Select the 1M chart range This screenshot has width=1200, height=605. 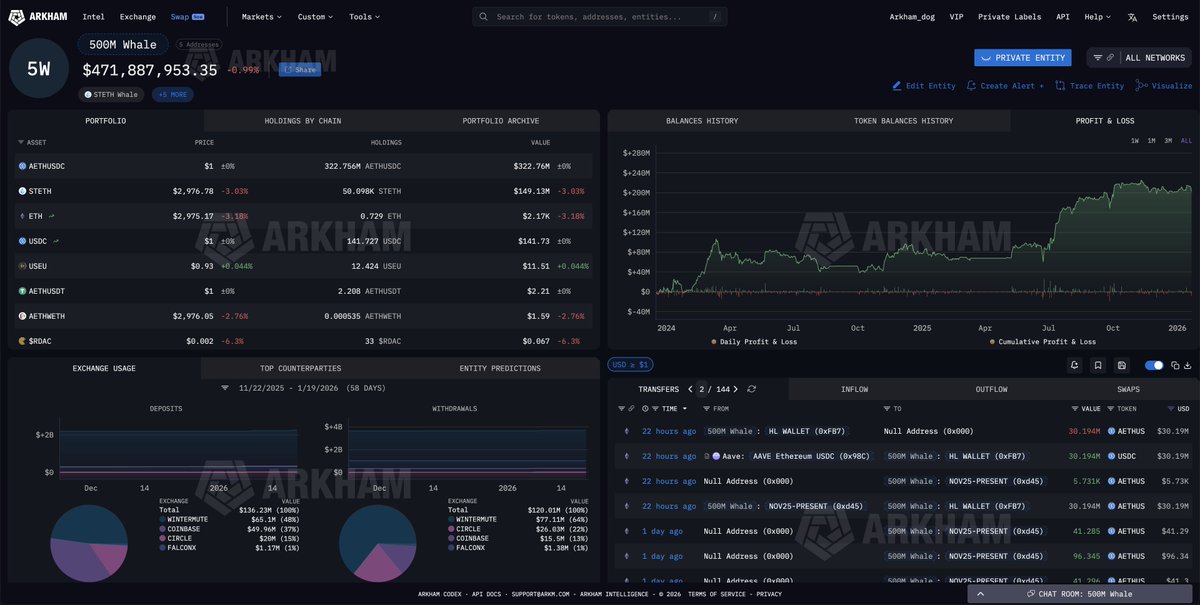pos(1151,141)
